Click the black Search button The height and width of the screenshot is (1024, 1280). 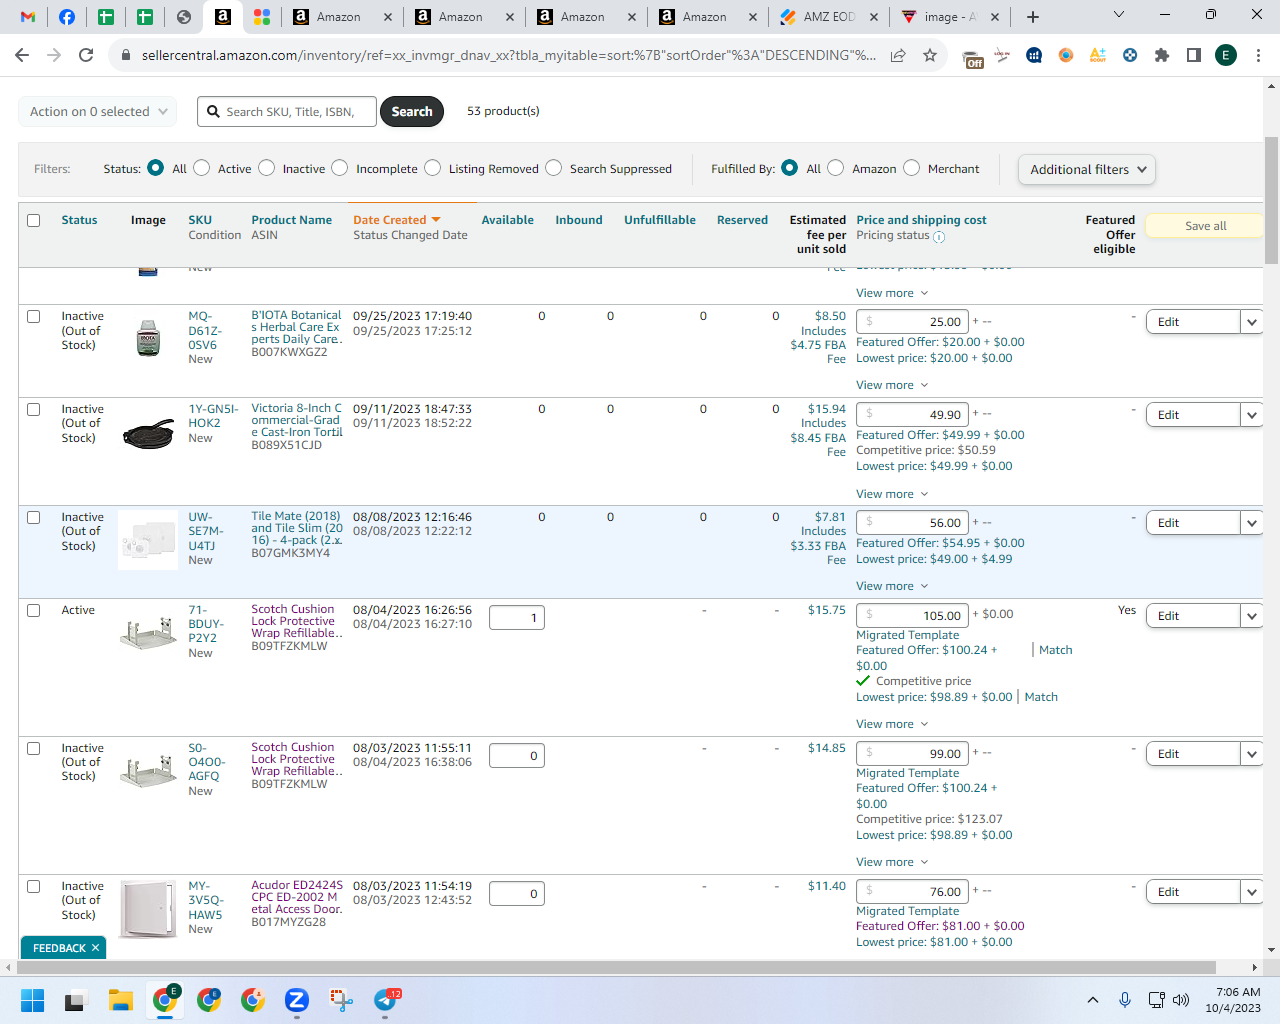[412, 112]
